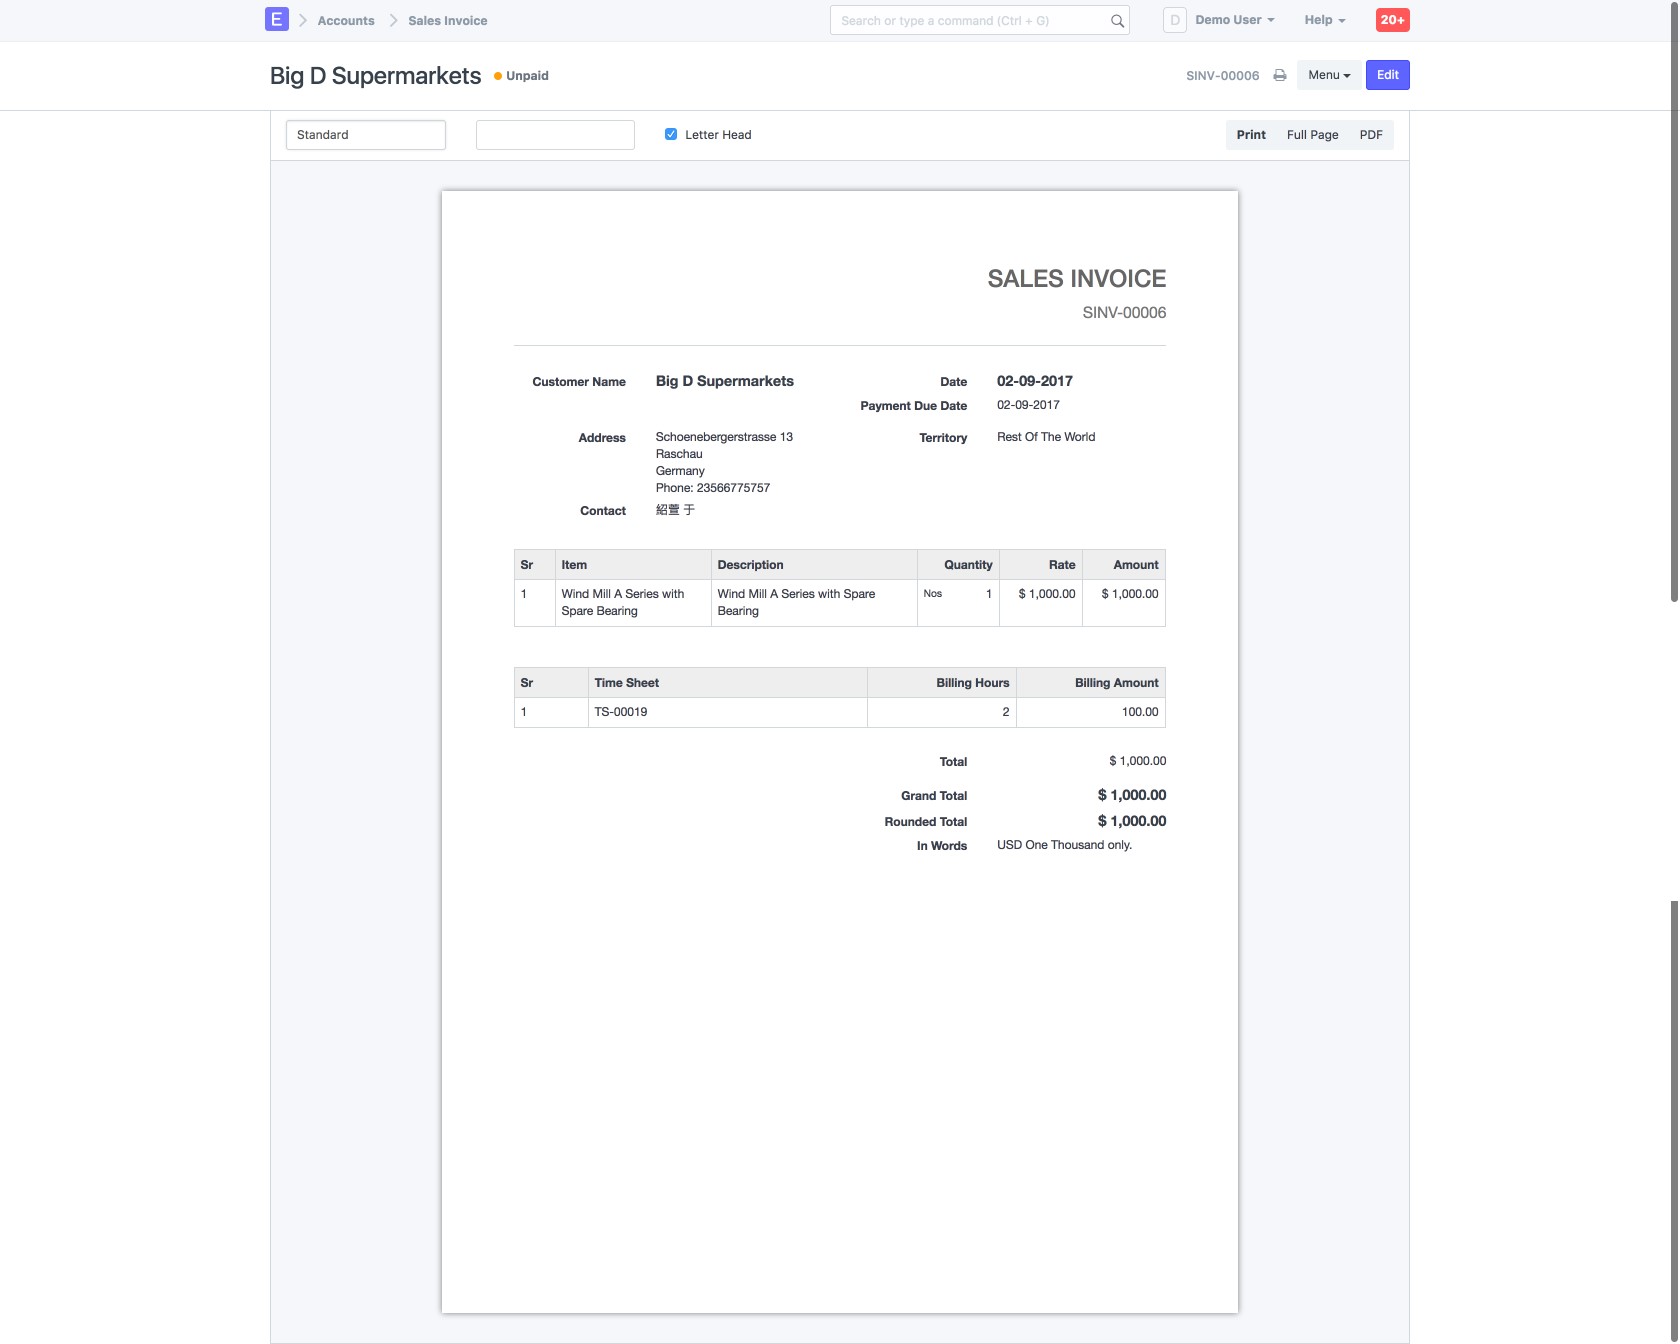Open the Help dropdown menu
The image size is (1680, 1344).
(1324, 20)
